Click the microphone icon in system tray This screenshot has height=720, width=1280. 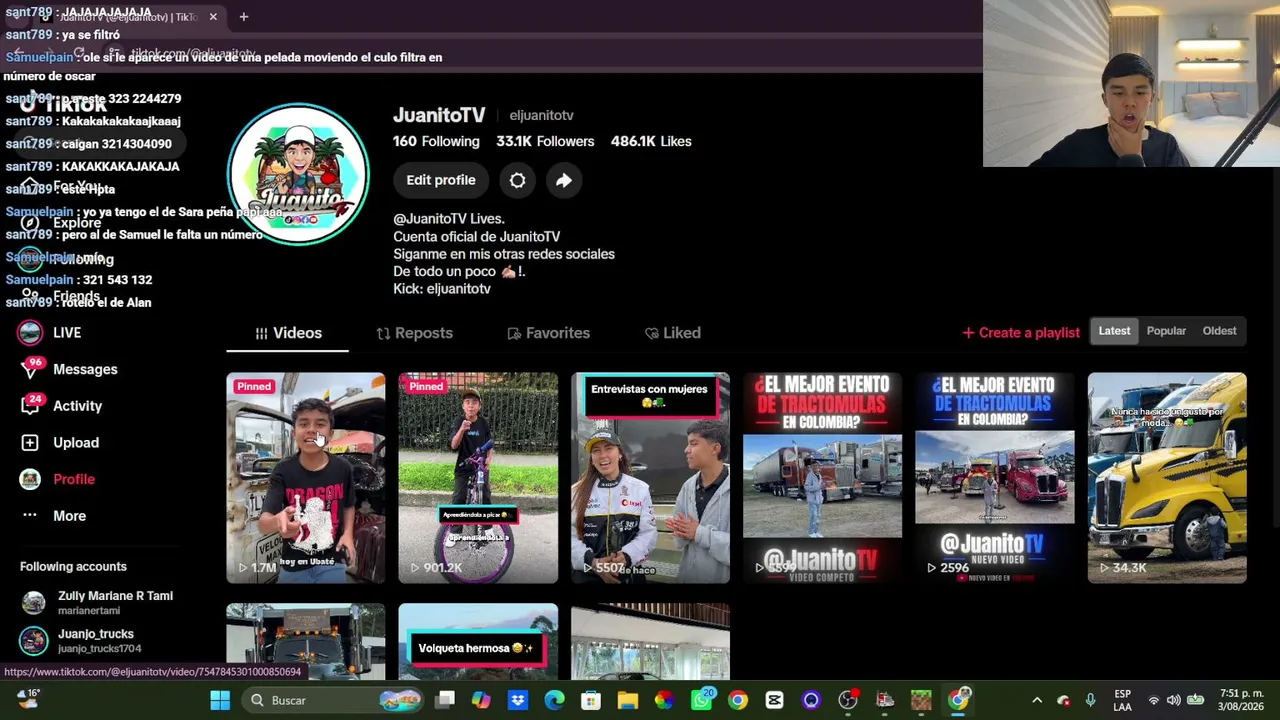coord(1090,700)
